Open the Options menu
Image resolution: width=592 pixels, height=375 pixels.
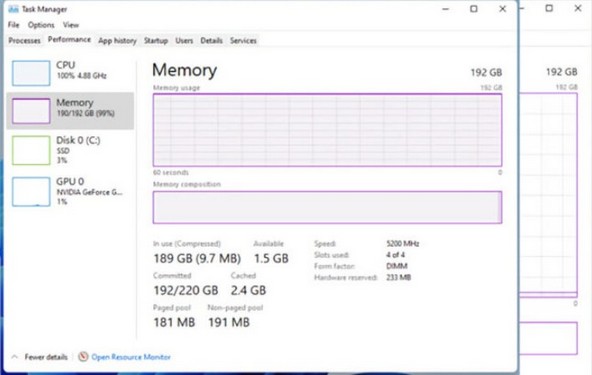click(41, 25)
